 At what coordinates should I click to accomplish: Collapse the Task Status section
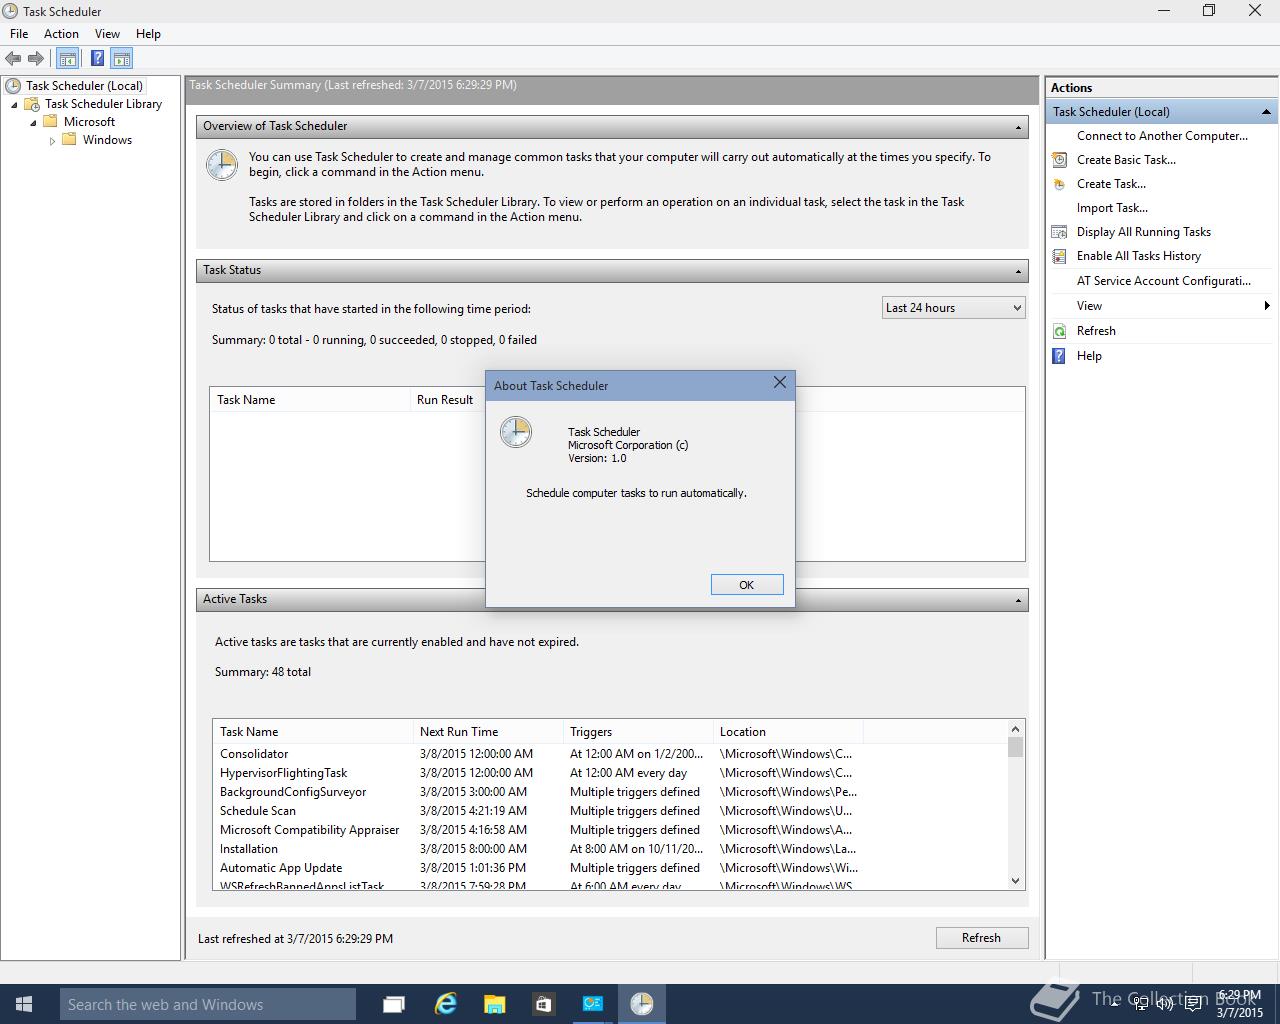pyautogui.click(x=1018, y=271)
